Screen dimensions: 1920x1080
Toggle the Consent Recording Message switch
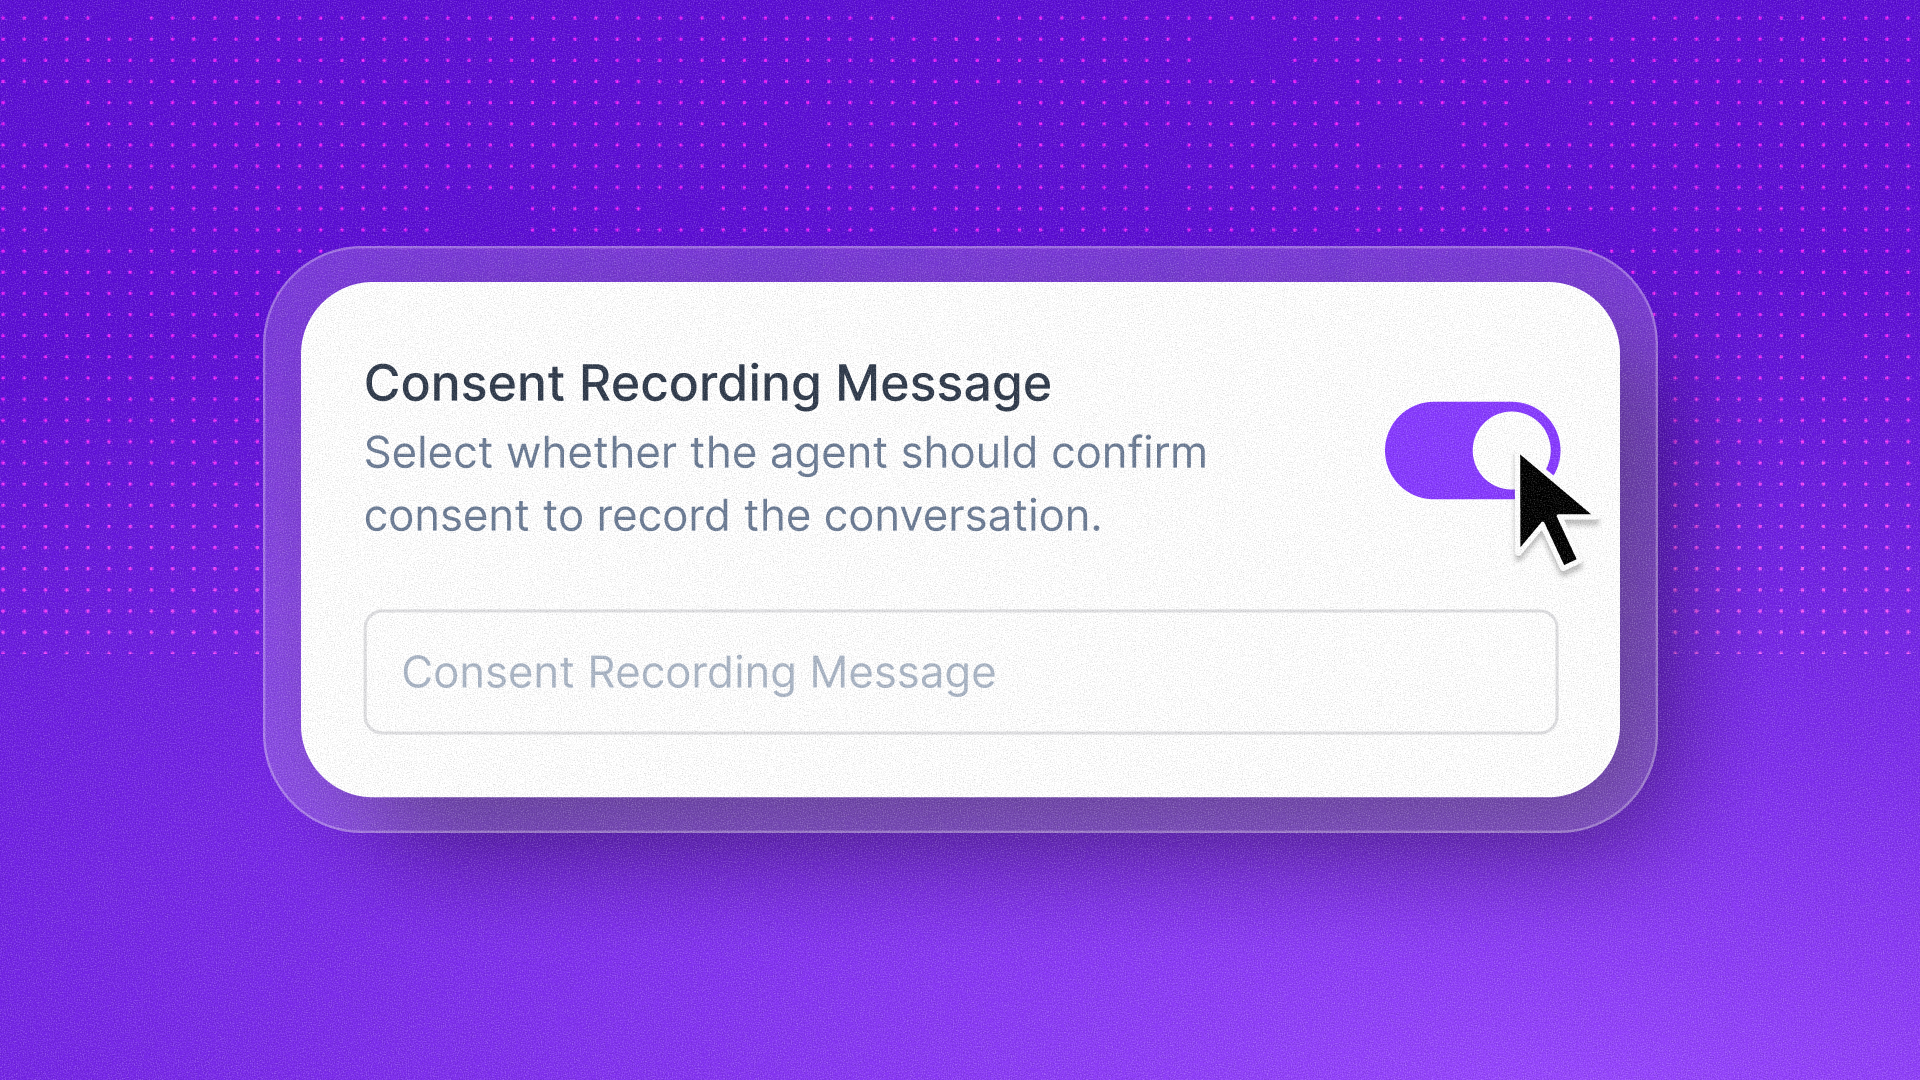1472,451
